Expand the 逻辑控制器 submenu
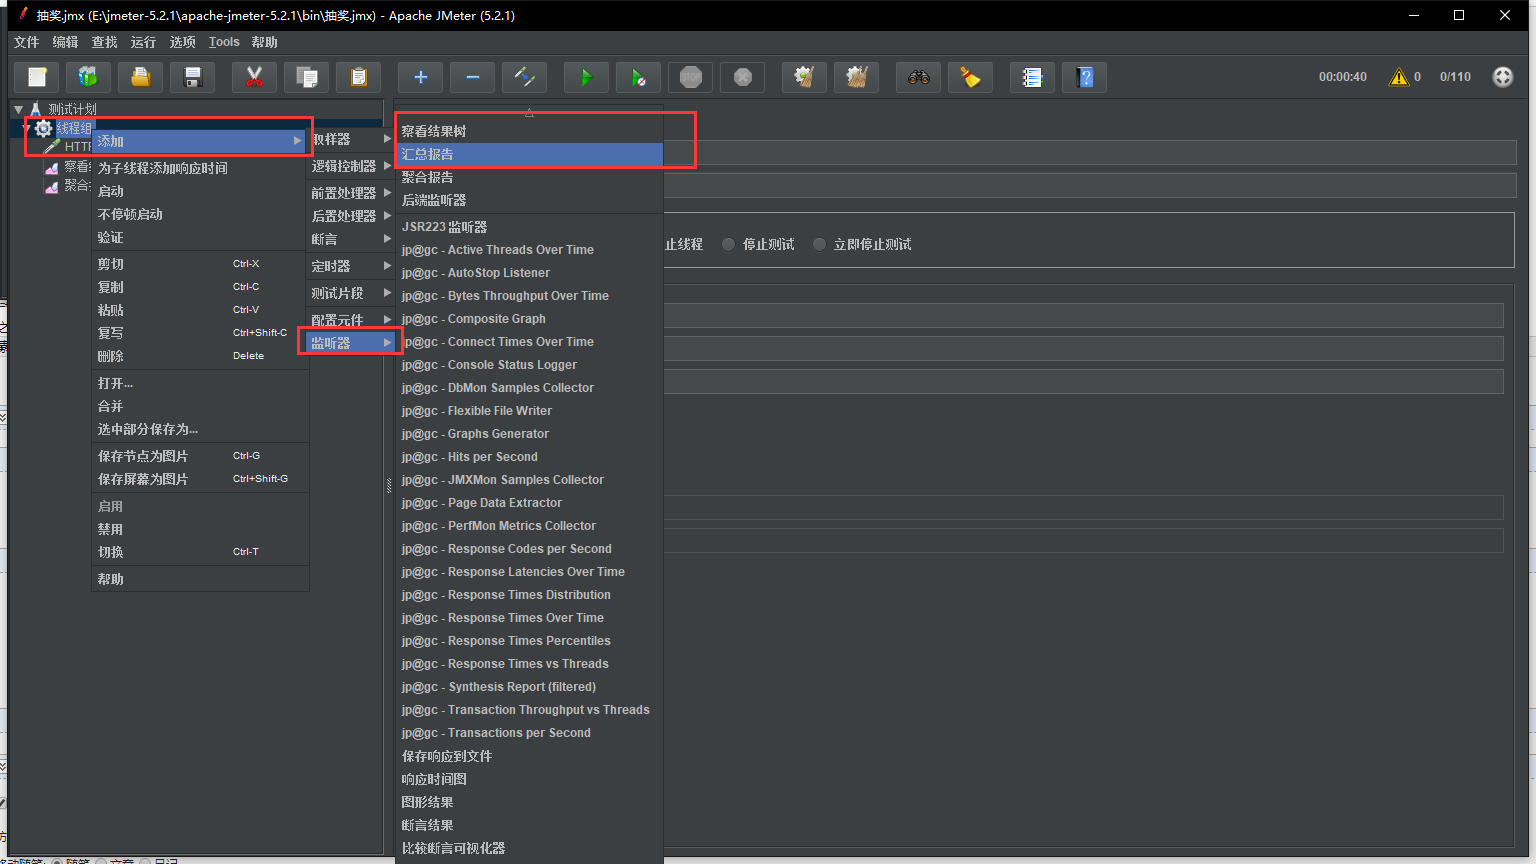This screenshot has width=1536, height=864. pyautogui.click(x=351, y=166)
